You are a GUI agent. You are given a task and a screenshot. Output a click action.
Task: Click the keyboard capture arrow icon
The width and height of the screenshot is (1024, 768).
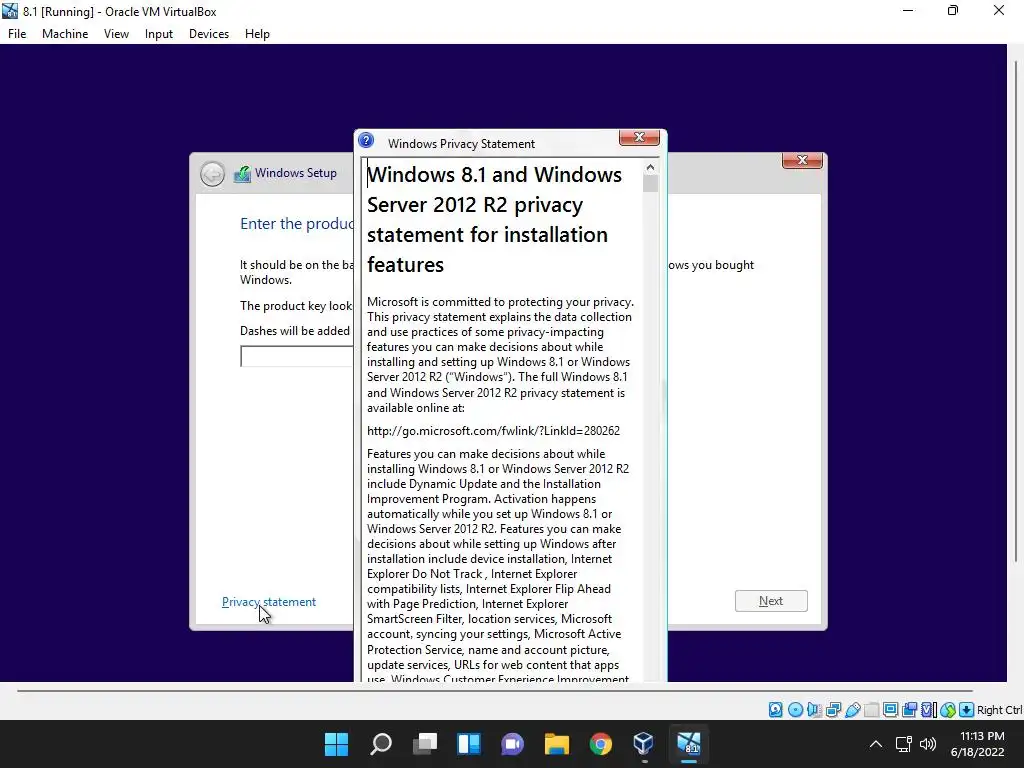pyautogui.click(x=967, y=710)
